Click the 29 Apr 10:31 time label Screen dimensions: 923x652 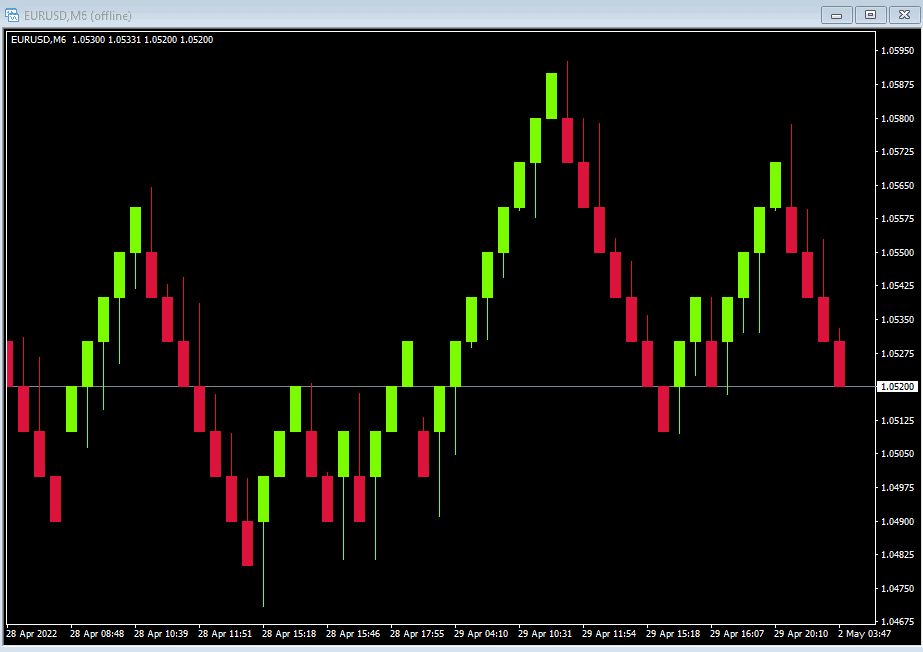(x=544, y=634)
